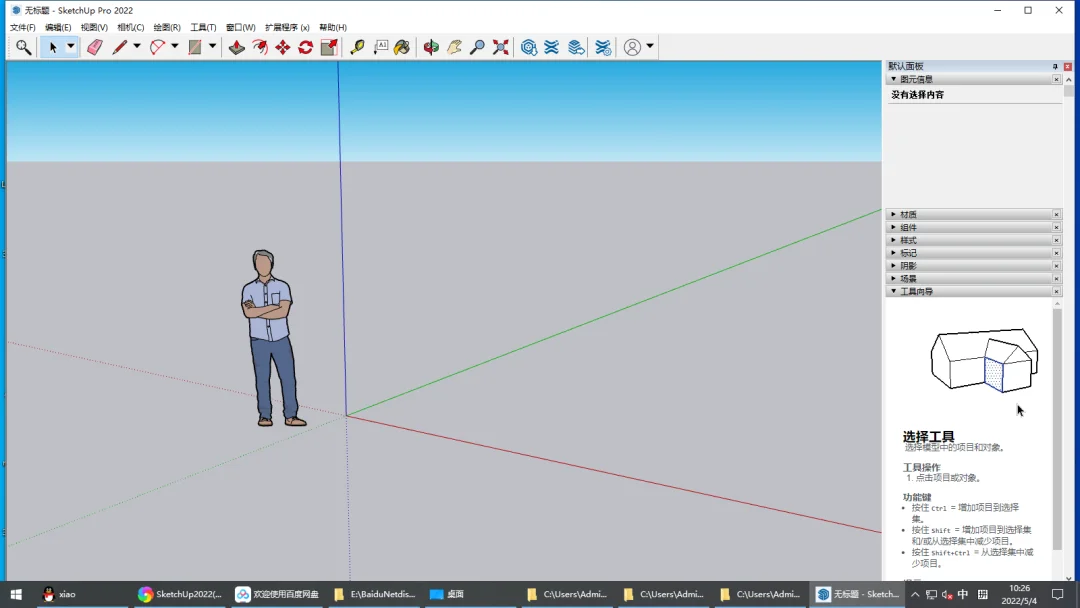Viewport: 1080px width, 608px height.
Task: Click the Offset tool icon
Action: point(260,47)
